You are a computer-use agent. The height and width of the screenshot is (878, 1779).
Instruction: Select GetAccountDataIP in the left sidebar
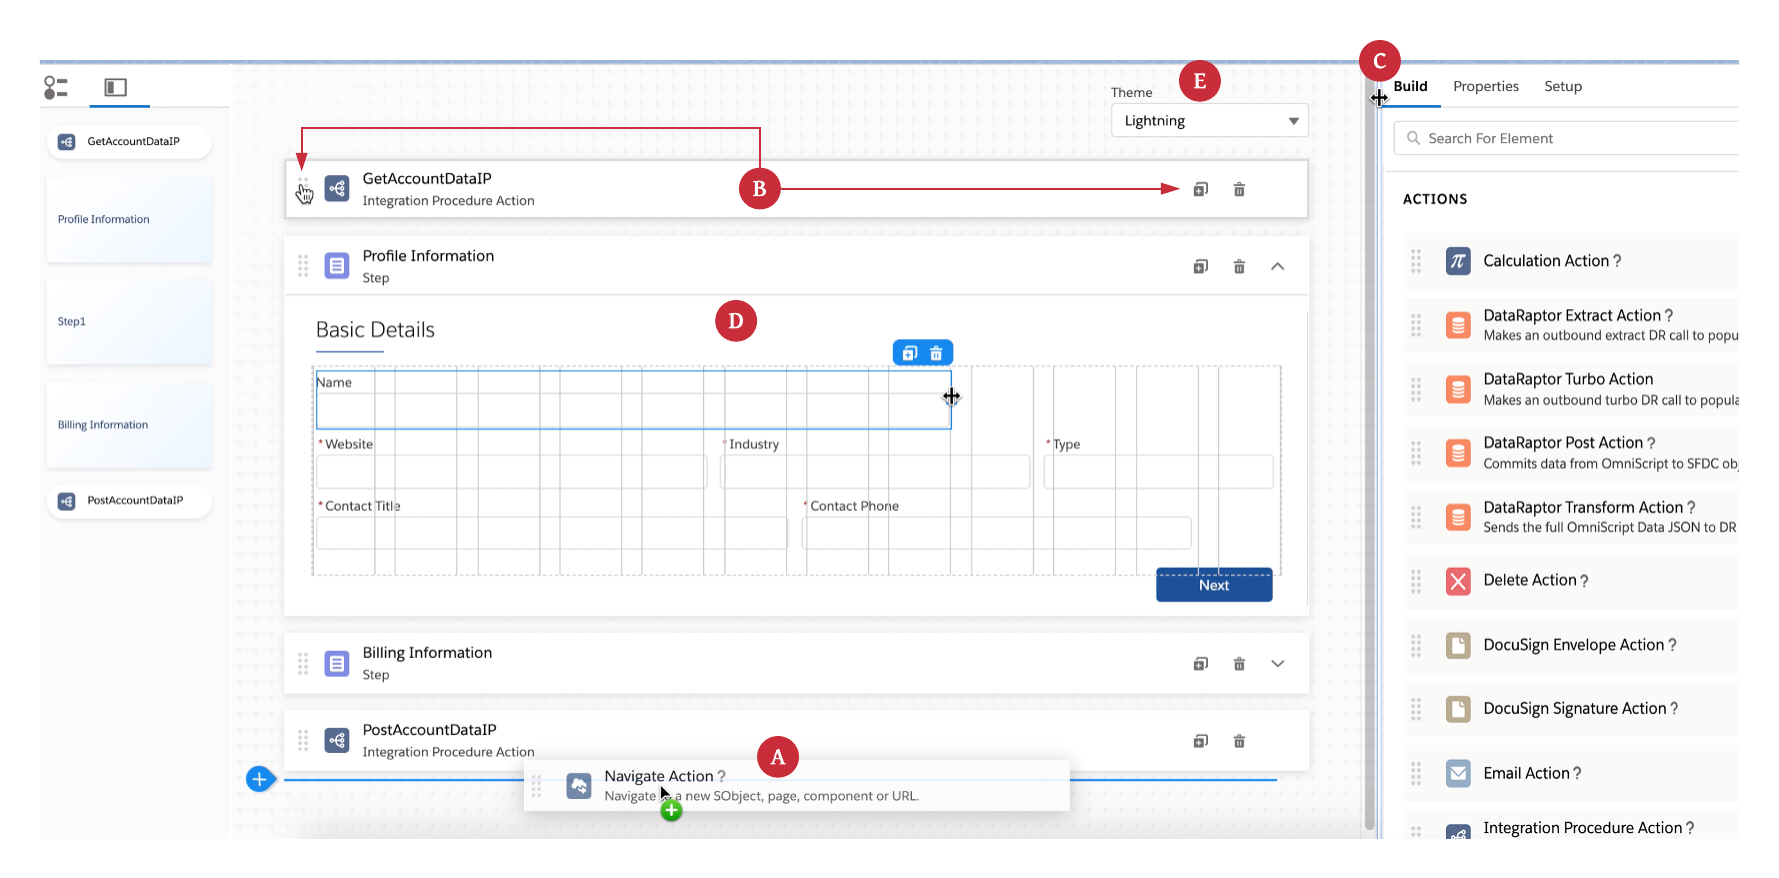(129, 142)
